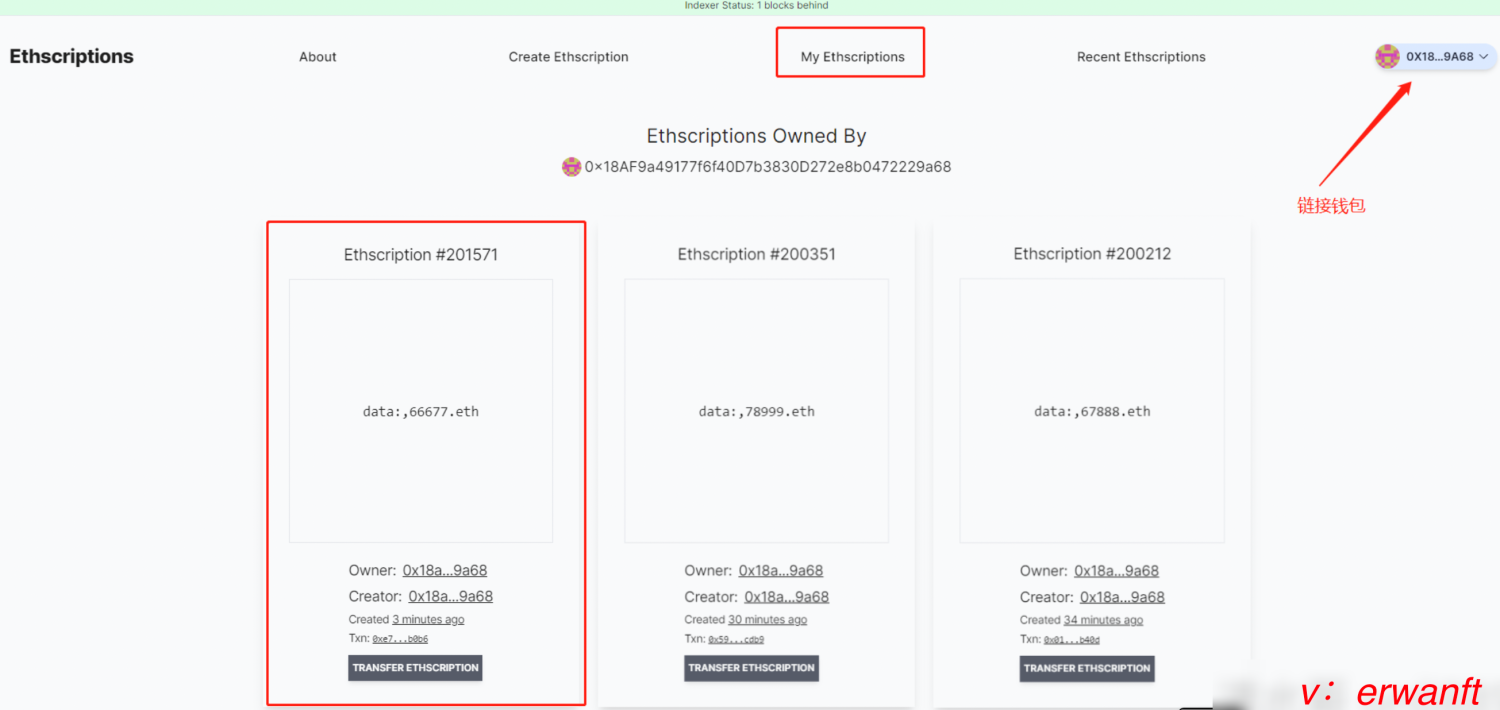Open the wallet account dropdown chevron
This screenshot has width=1500, height=710.
tap(1484, 57)
